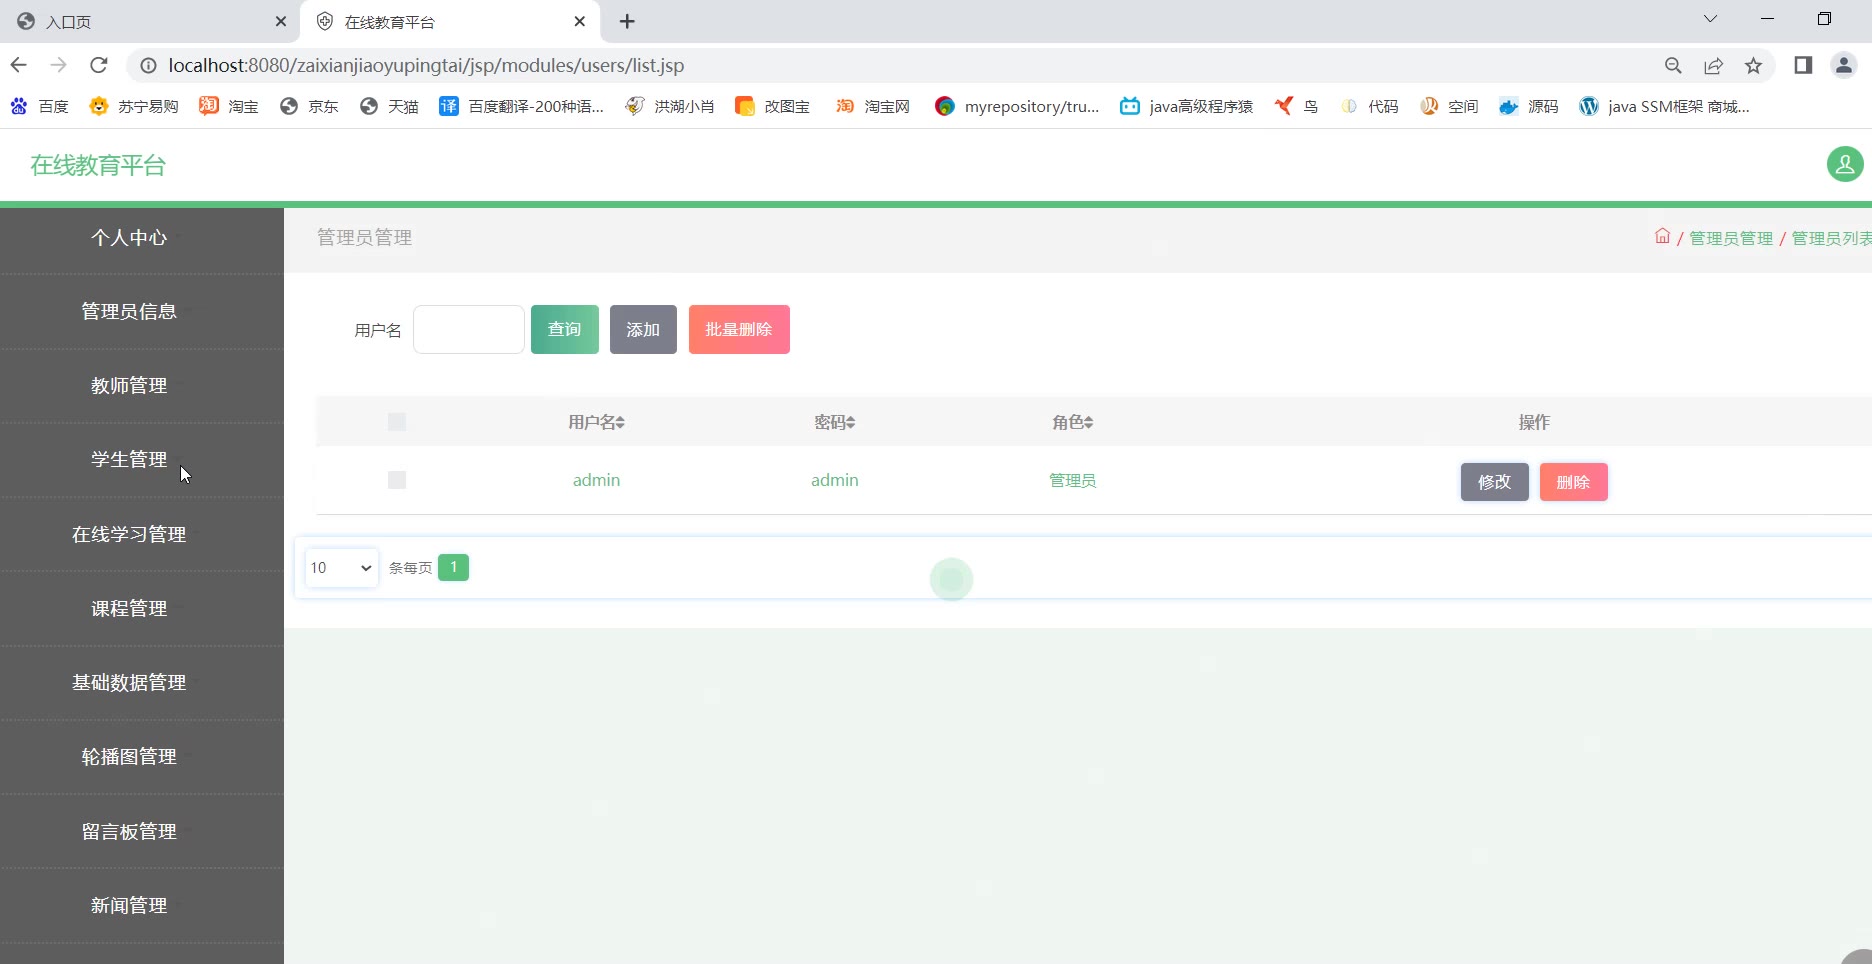The width and height of the screenshot is (1872, 964).
Task: Open the 天猫 bookmark
Action: 389,106
